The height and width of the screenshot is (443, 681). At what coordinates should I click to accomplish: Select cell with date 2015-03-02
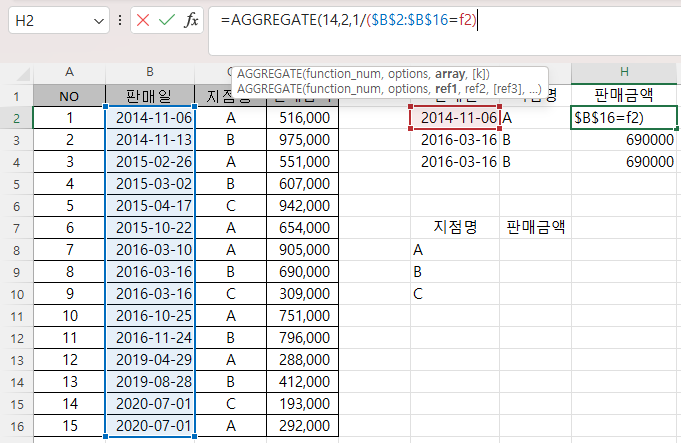coord(150,184)
